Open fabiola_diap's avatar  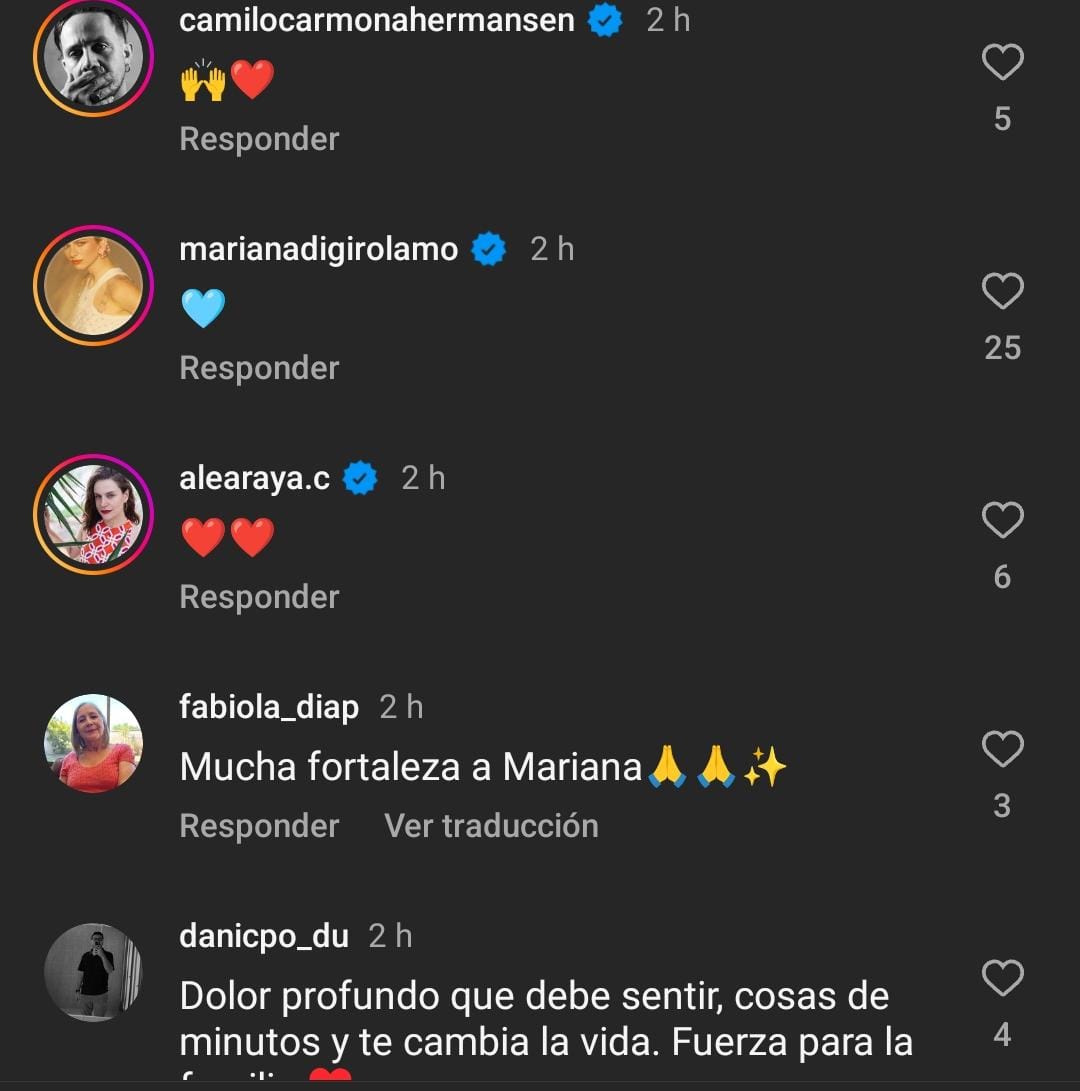[93, 743]
